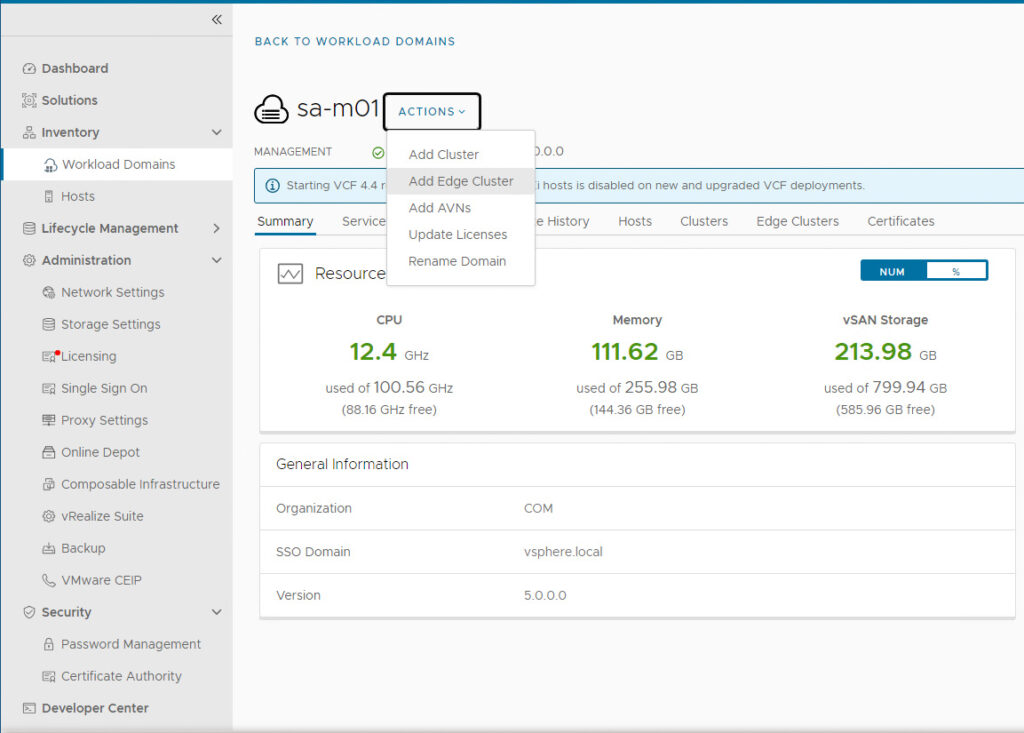Click the Online Depot icon
Screen dimensions: 1024x733
tap(48, 452)
